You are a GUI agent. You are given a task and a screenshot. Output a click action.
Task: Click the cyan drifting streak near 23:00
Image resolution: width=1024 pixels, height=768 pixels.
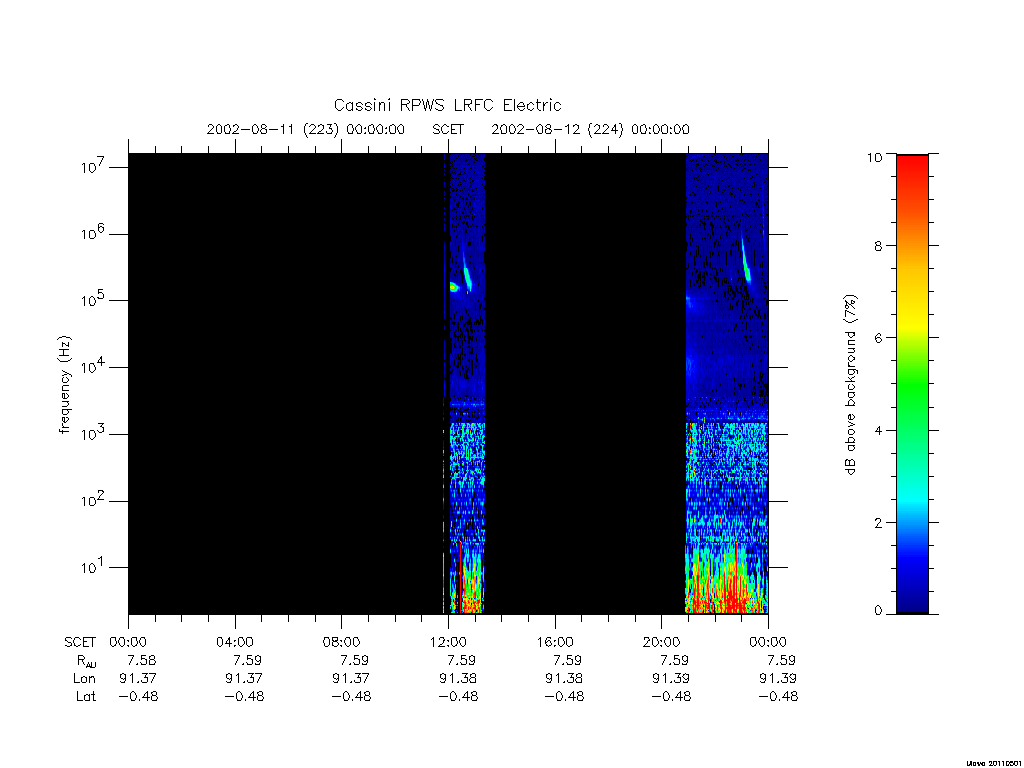[x=746, y=261]
